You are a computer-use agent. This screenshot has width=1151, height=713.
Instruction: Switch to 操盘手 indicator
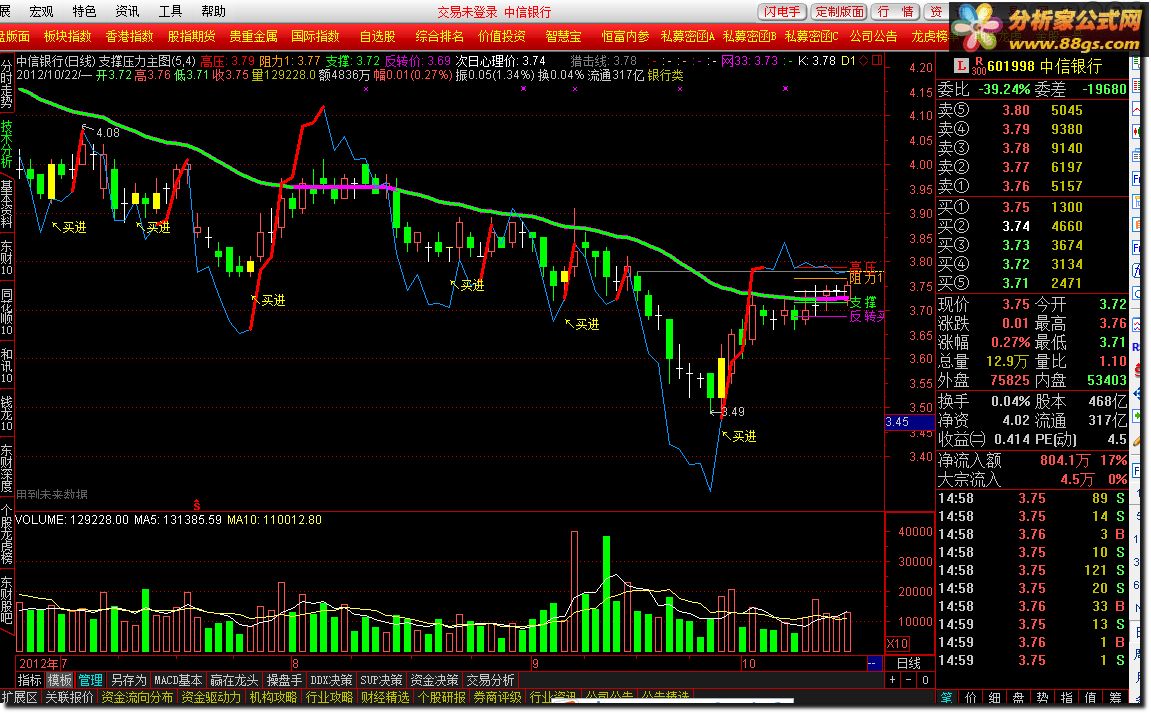click(x=284, y=681)
